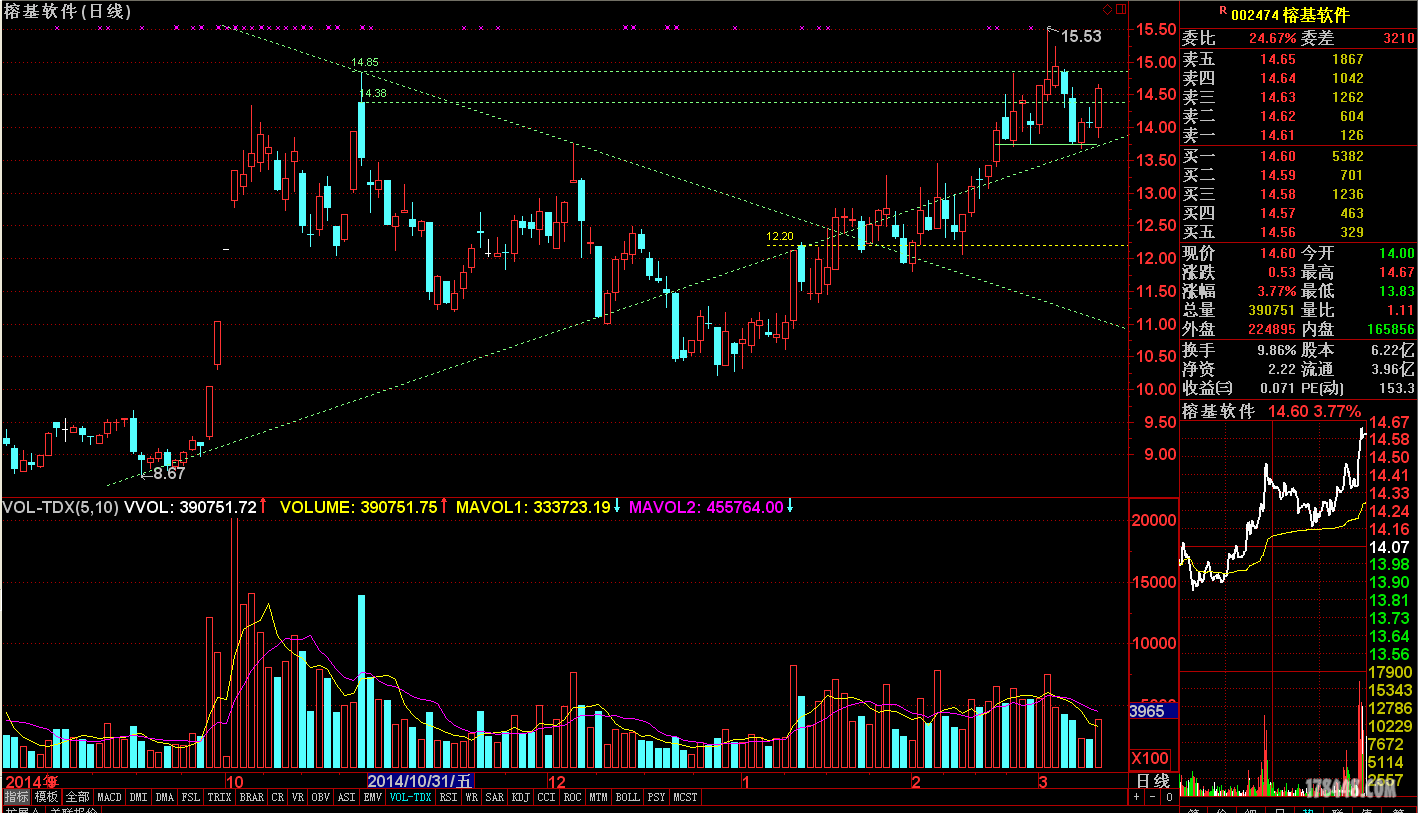The height and width of the screenshot is (813, 1418).
Task: Click the 15.53 high price marker
Action: point(1081,36)
